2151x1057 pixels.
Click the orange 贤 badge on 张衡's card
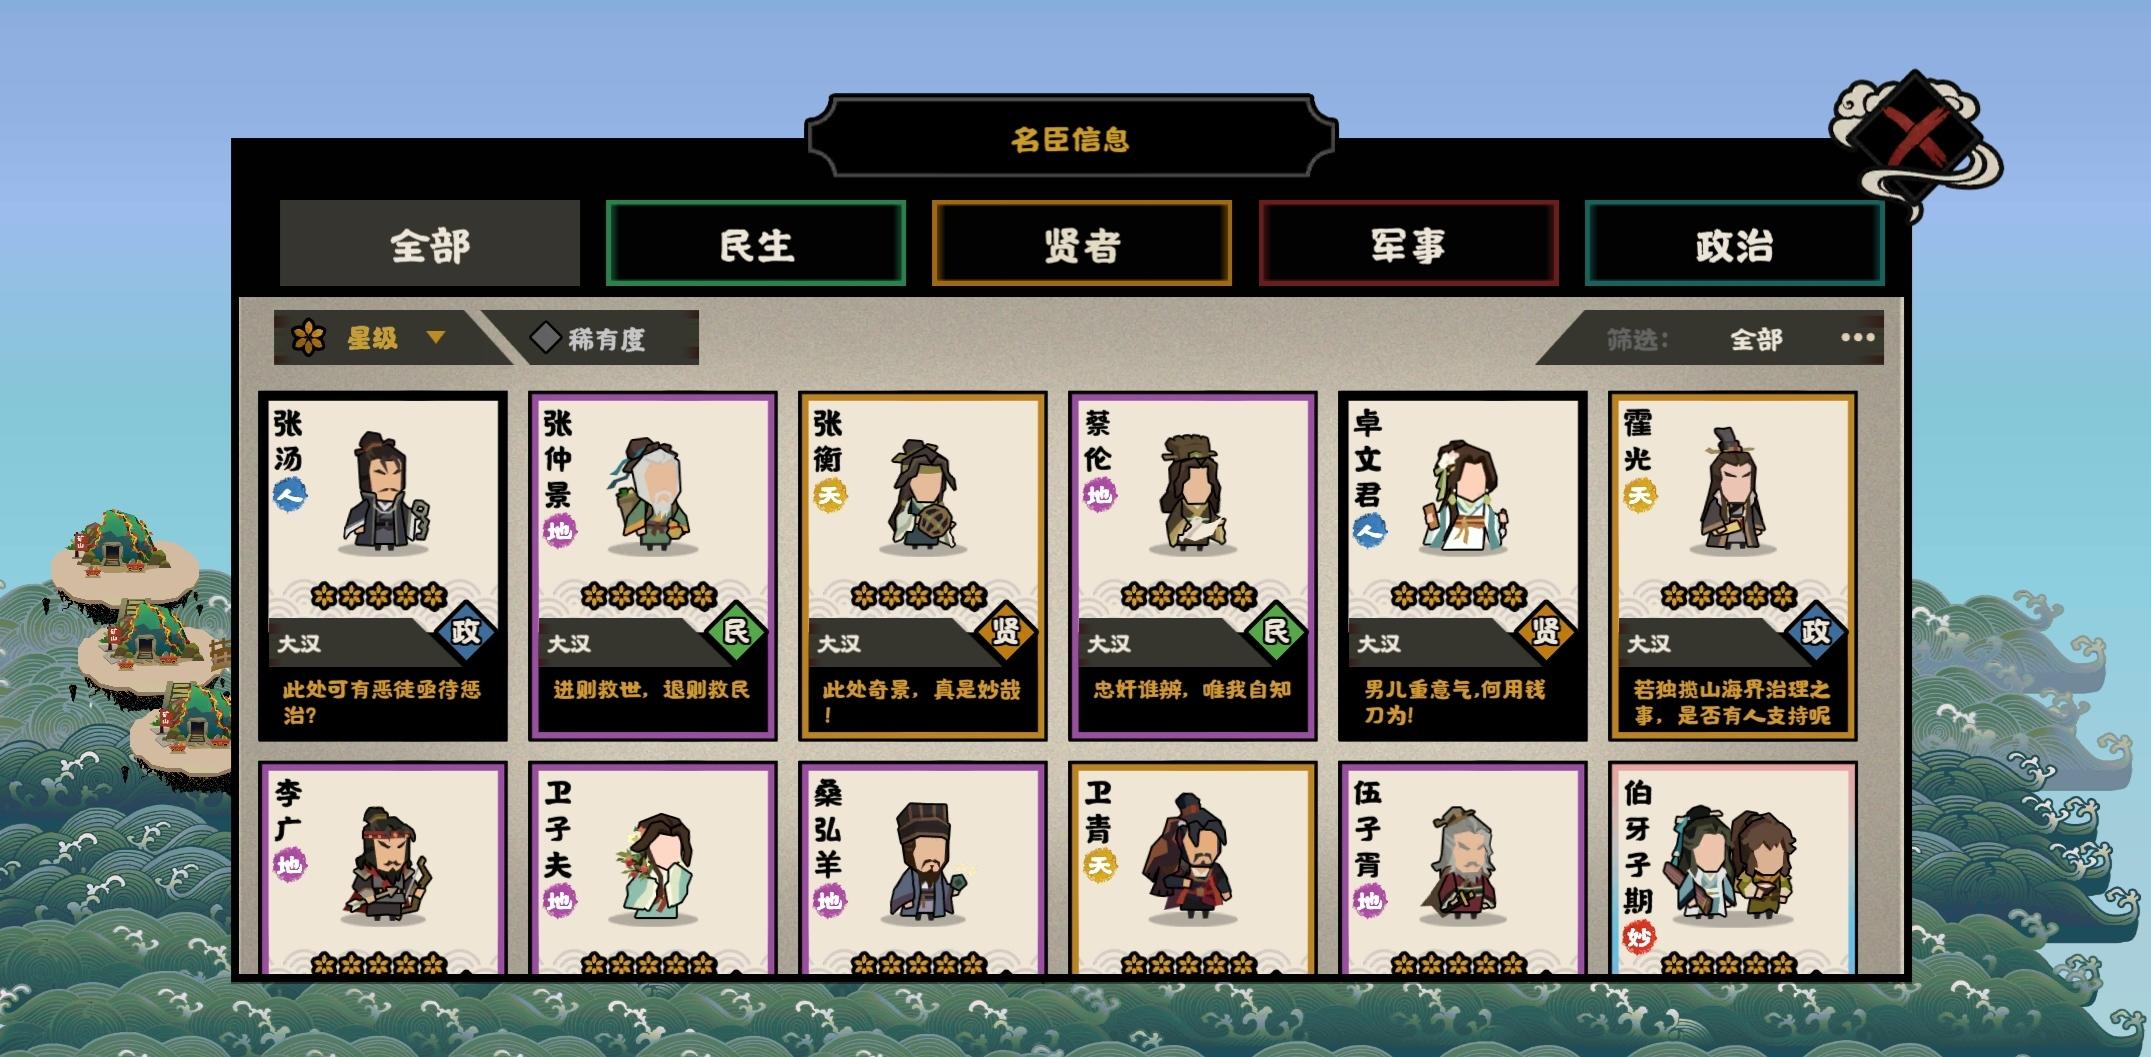tap(1006, 631)
